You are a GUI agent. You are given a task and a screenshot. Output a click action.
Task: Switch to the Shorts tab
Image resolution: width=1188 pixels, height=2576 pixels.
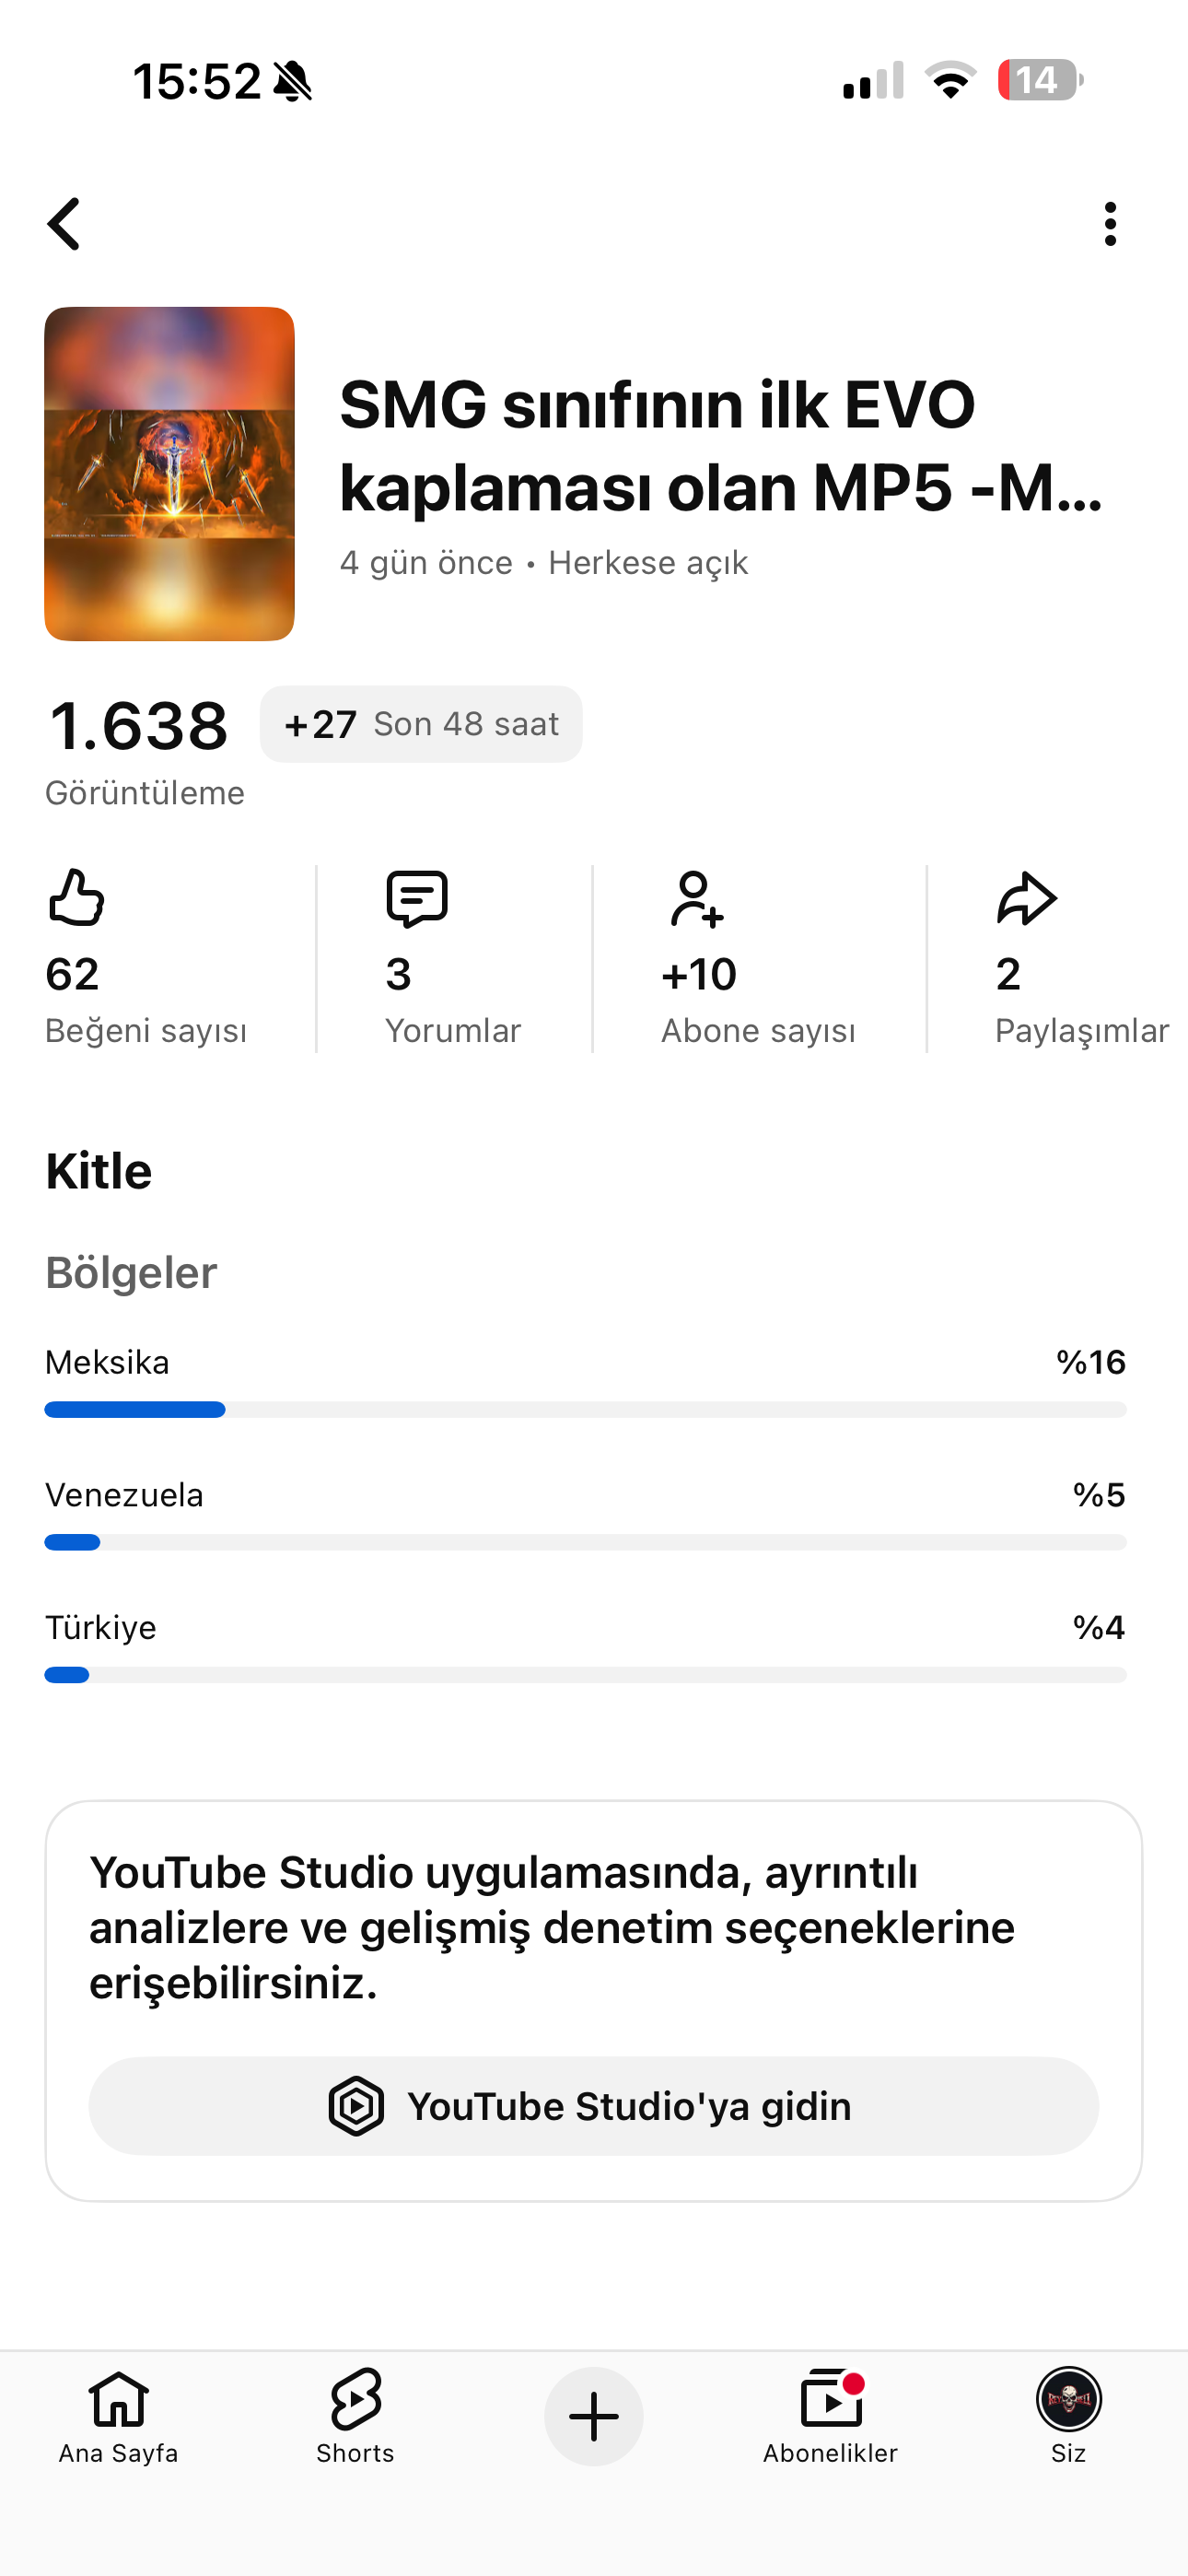(355, 2416)
